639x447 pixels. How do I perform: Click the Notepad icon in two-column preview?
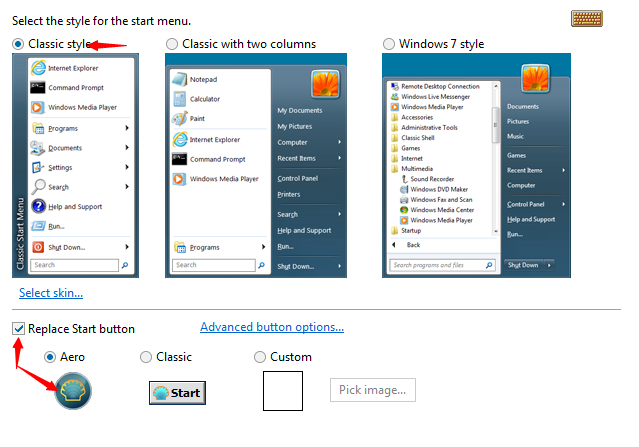pos(180,79)
